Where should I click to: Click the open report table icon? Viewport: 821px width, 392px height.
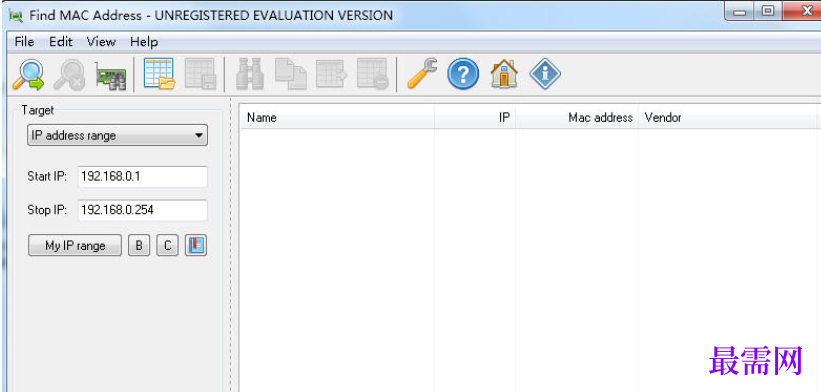pyautogui.click(x=159, y=74)
